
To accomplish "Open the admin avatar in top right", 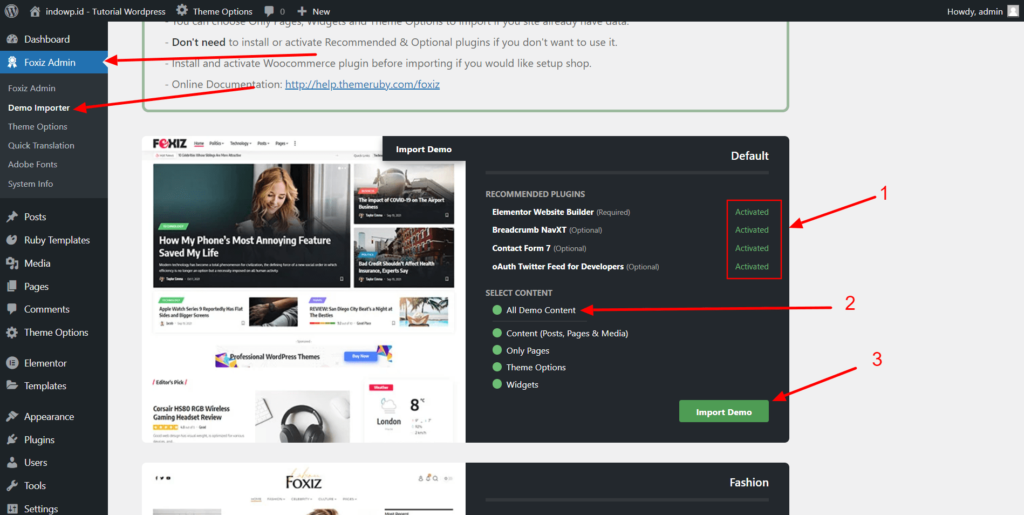I will 1012,11.
